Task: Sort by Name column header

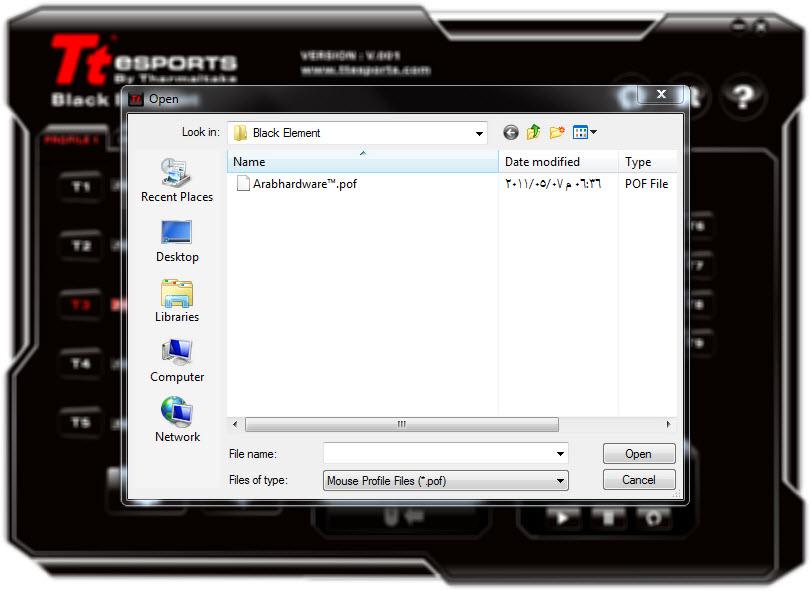Action: click(363, 162)
